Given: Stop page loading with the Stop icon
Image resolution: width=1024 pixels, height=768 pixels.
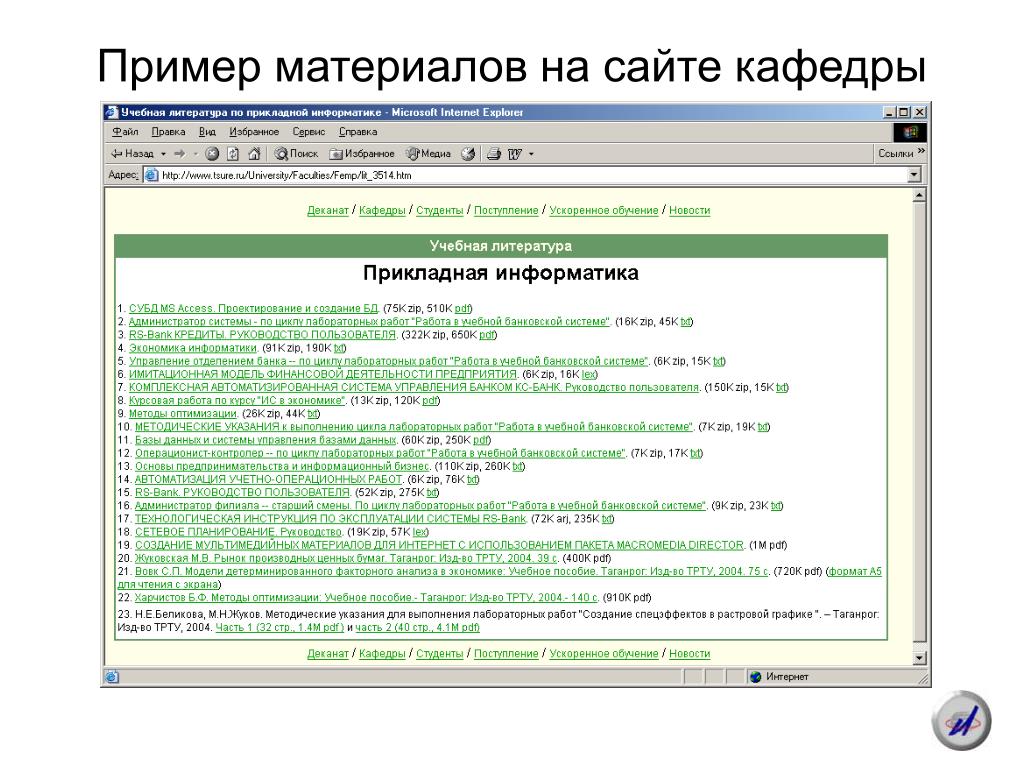Looking at the screenshot, I should click(212, 153).
